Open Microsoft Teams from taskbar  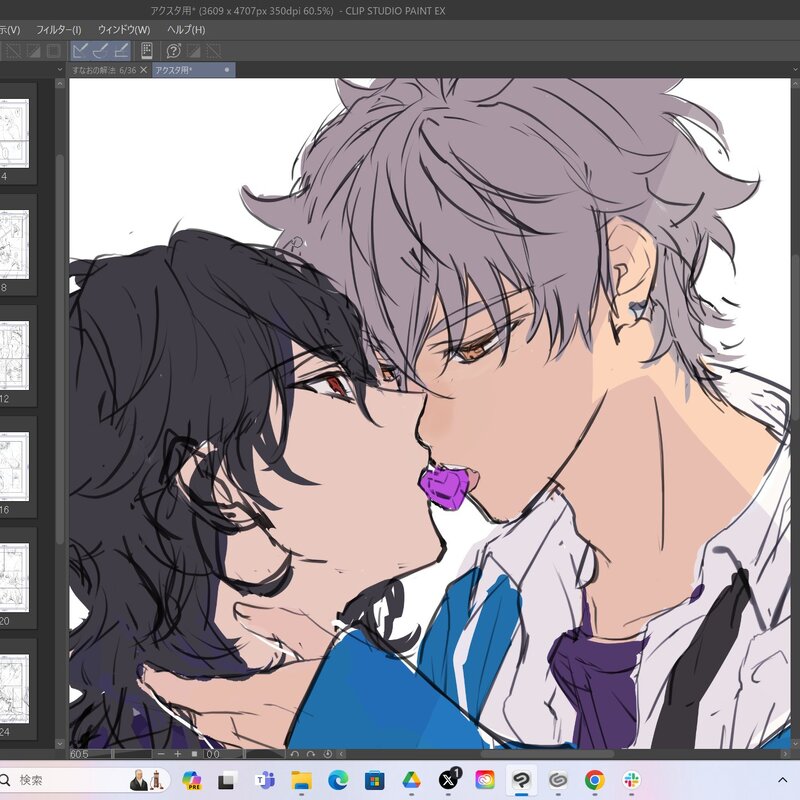(x=265, y=780)
